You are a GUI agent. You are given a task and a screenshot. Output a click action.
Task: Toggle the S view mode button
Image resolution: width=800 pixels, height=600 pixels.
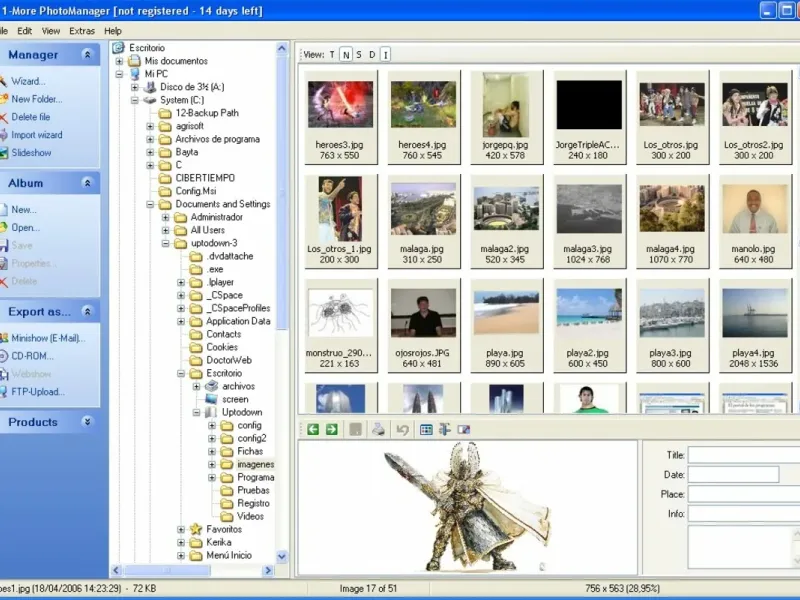click(x=359, y=54)
